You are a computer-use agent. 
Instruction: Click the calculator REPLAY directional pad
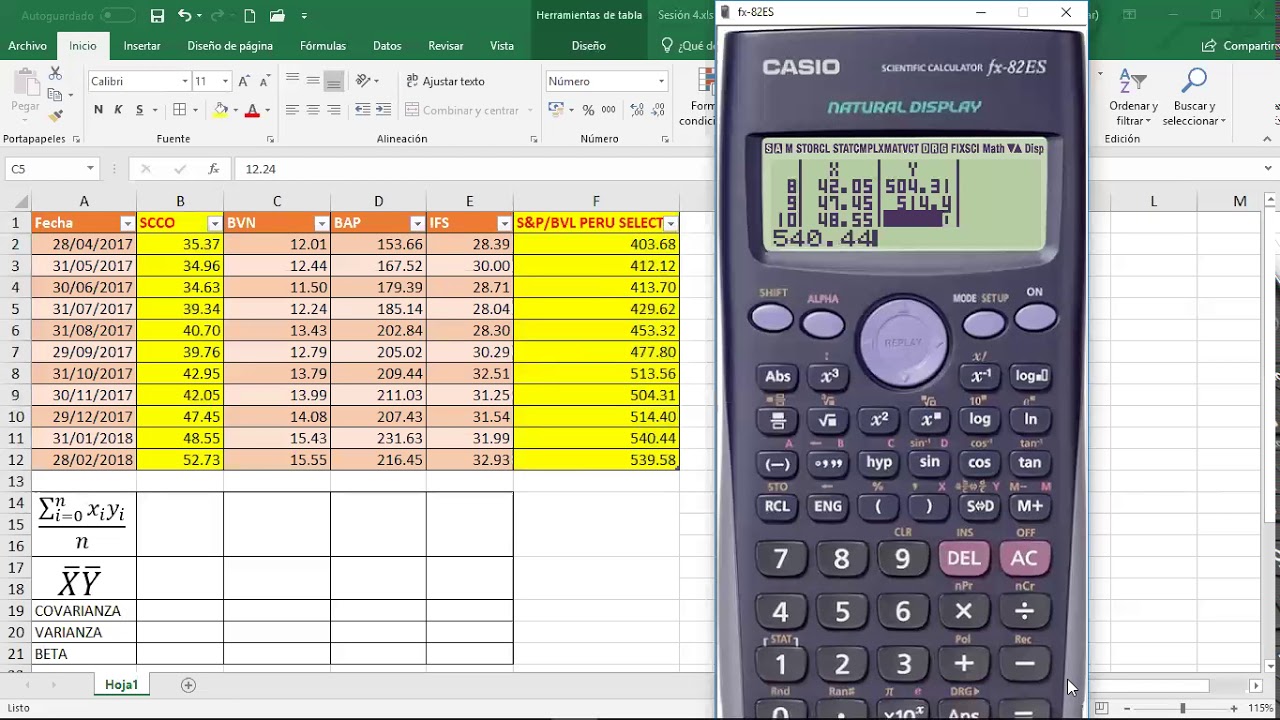click(x=903, y=342)
